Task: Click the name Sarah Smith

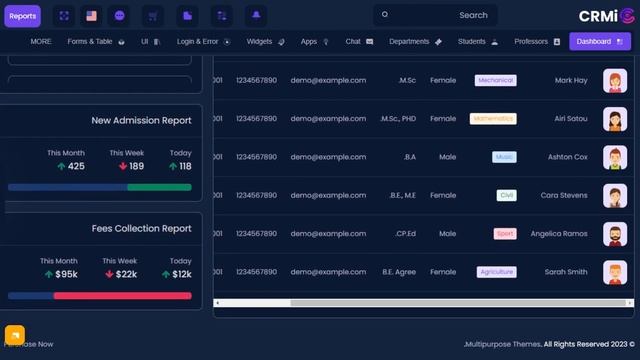Action: [x=566, y=272]
